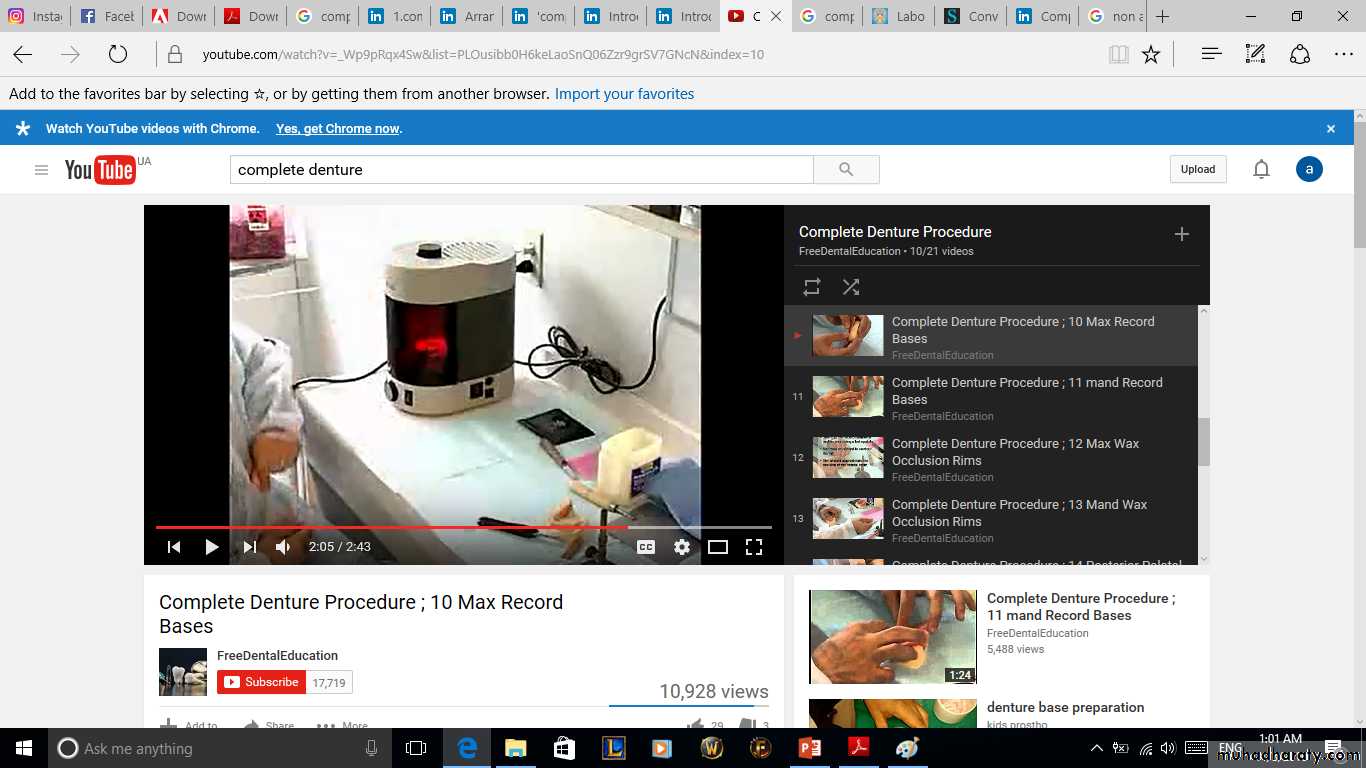This screenshot has width=1366, height=768.
Task: Save playlist with the plus icon
Action: tap(1181, 234)
